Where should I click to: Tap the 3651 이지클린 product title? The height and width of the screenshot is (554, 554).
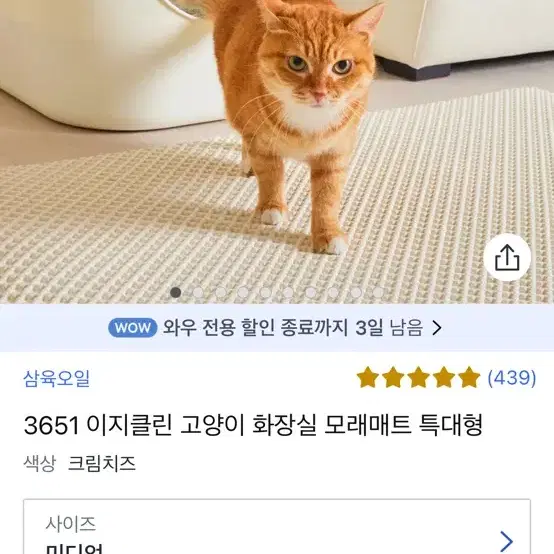pyautogui.click(x=253, y=424)
